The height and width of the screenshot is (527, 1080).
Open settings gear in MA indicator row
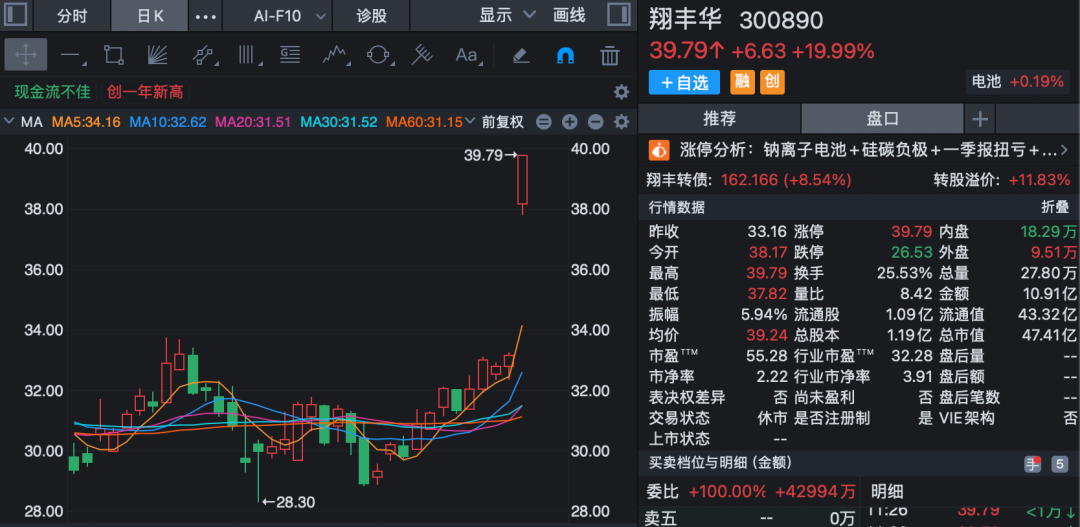[x=621, y=122]
